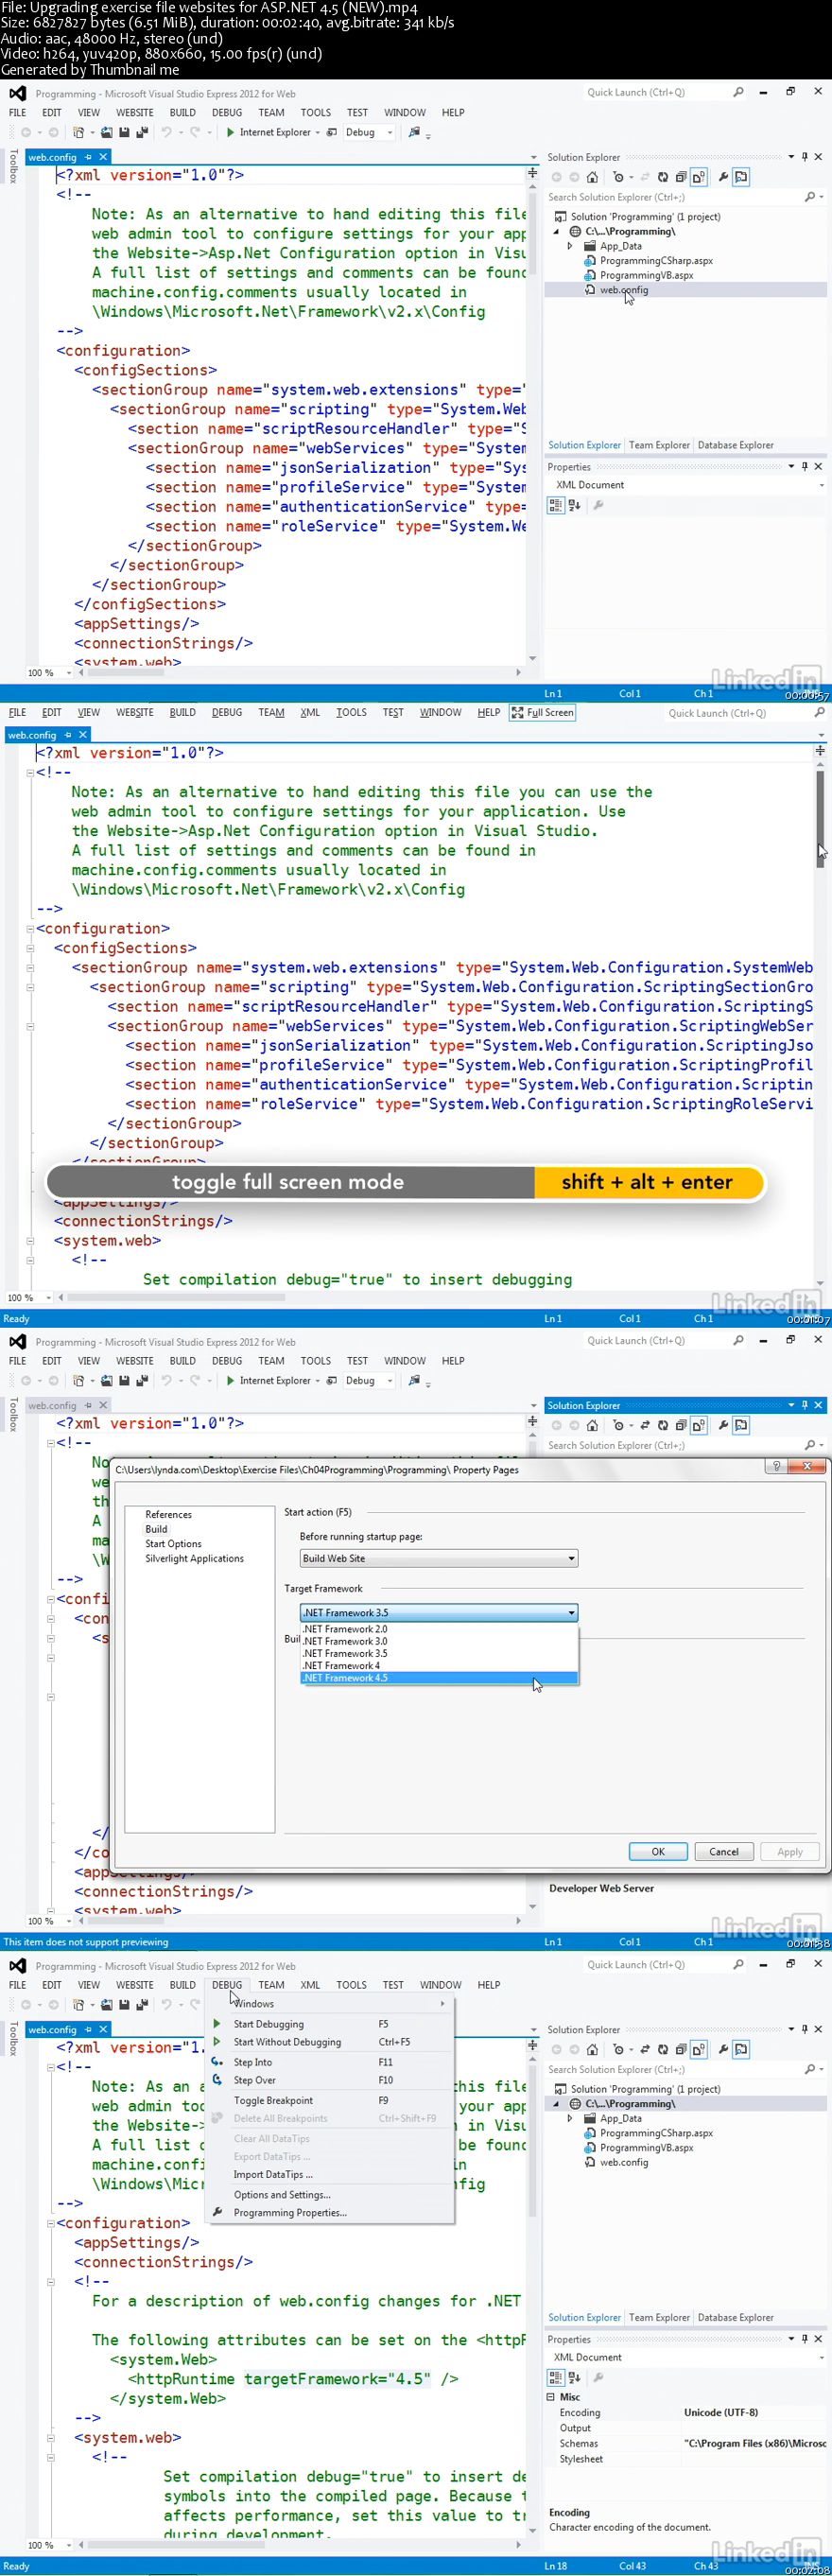Click Apply in the Property Pages dialog

click(x=790, y=1851)
